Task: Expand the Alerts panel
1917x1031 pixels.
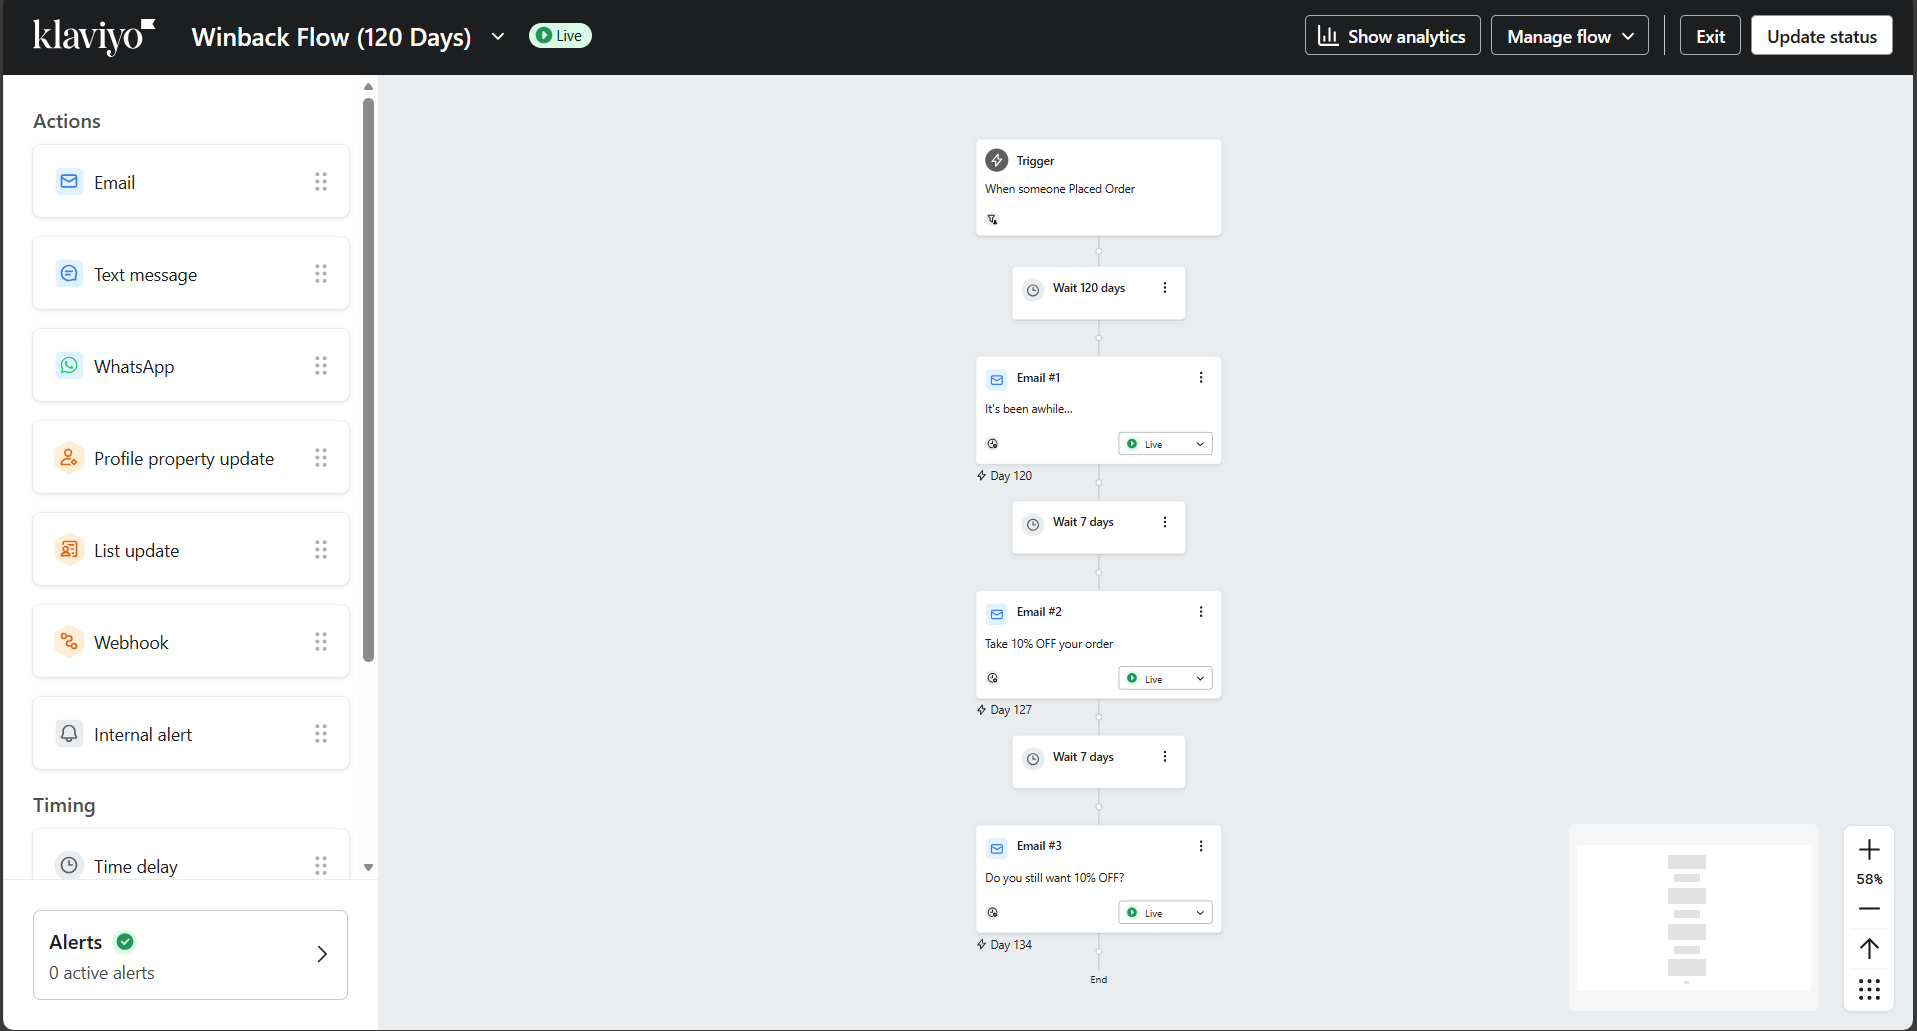Action: click(x=322, y=954)
